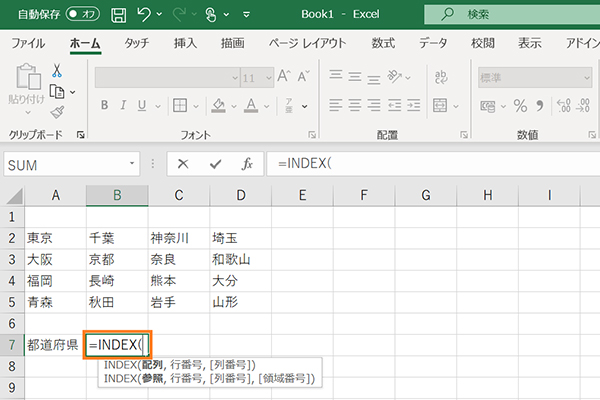This screenshot has height=400, width=600.
Task: Cancel formula entry with X icon
Action: tap(182, 164)
